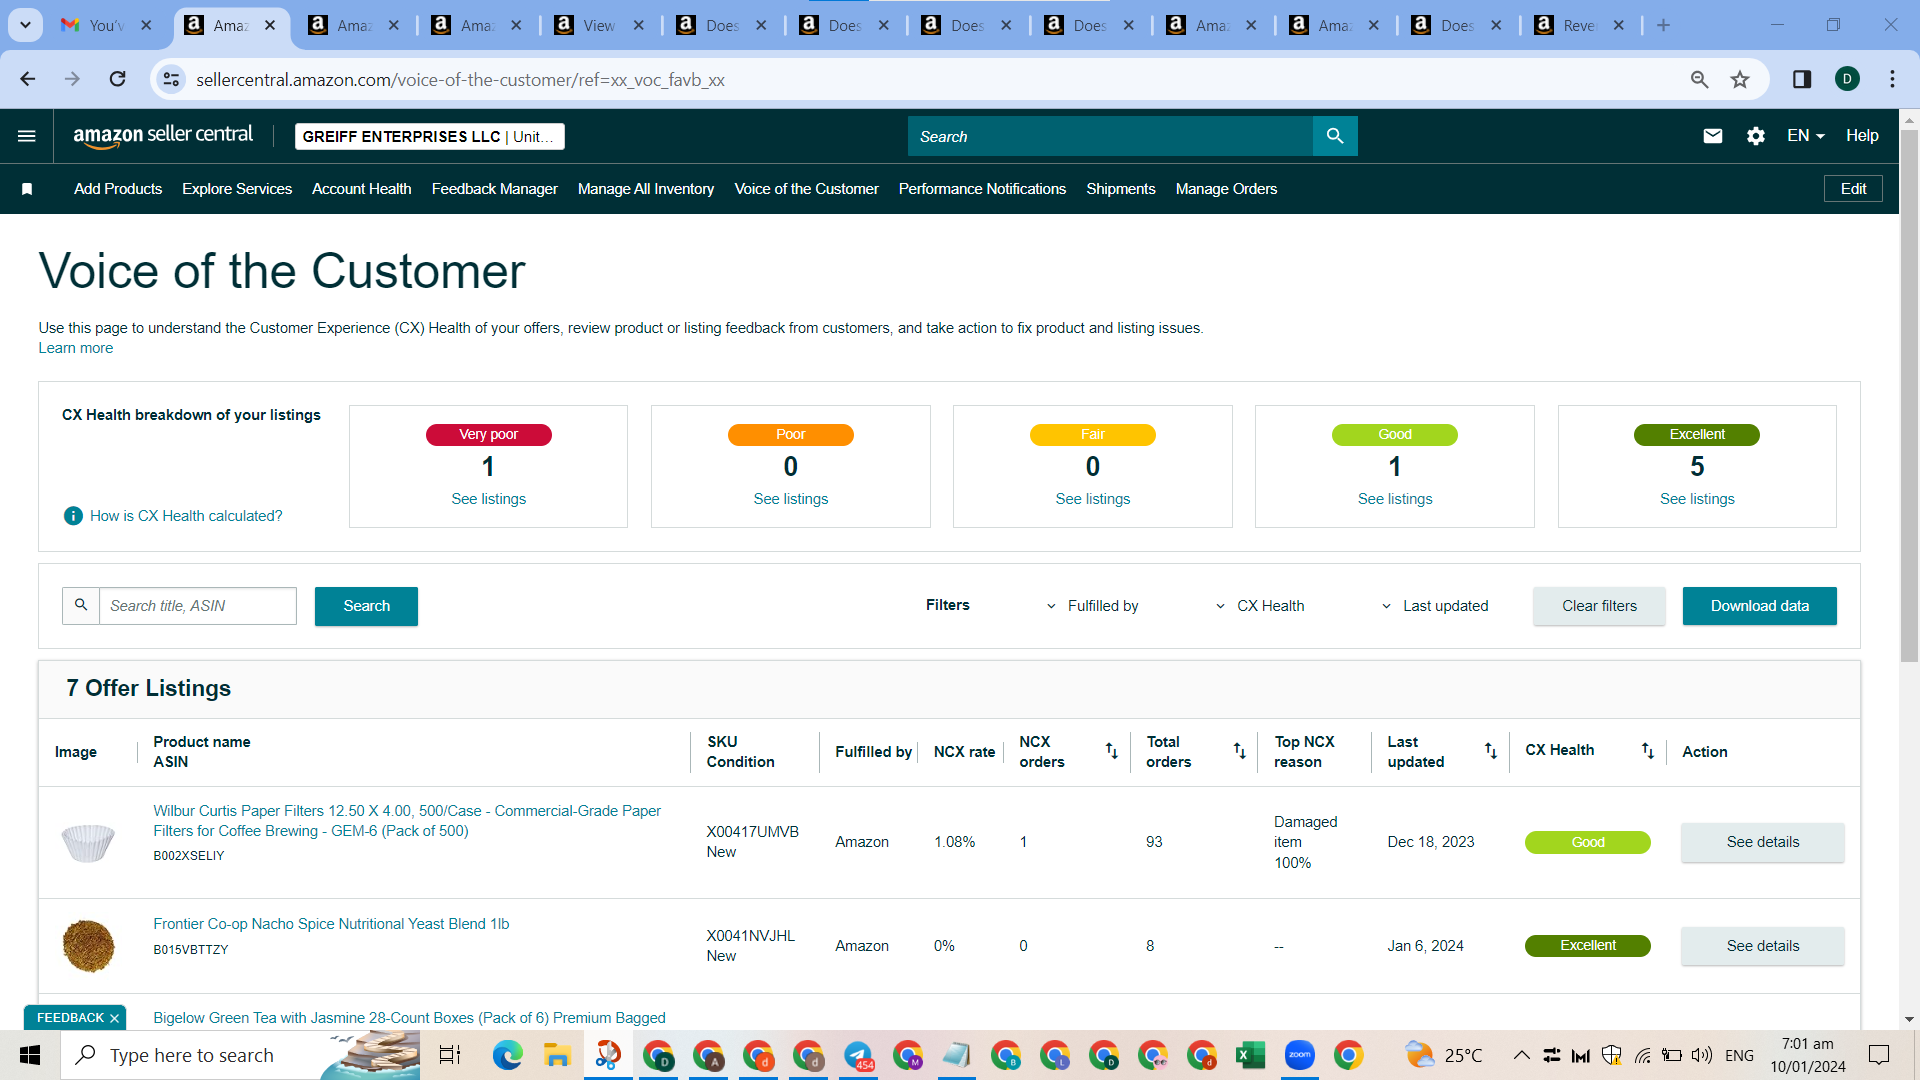Open Add Products menu item
1920x1080 pixels.
(x=118, y=189)
